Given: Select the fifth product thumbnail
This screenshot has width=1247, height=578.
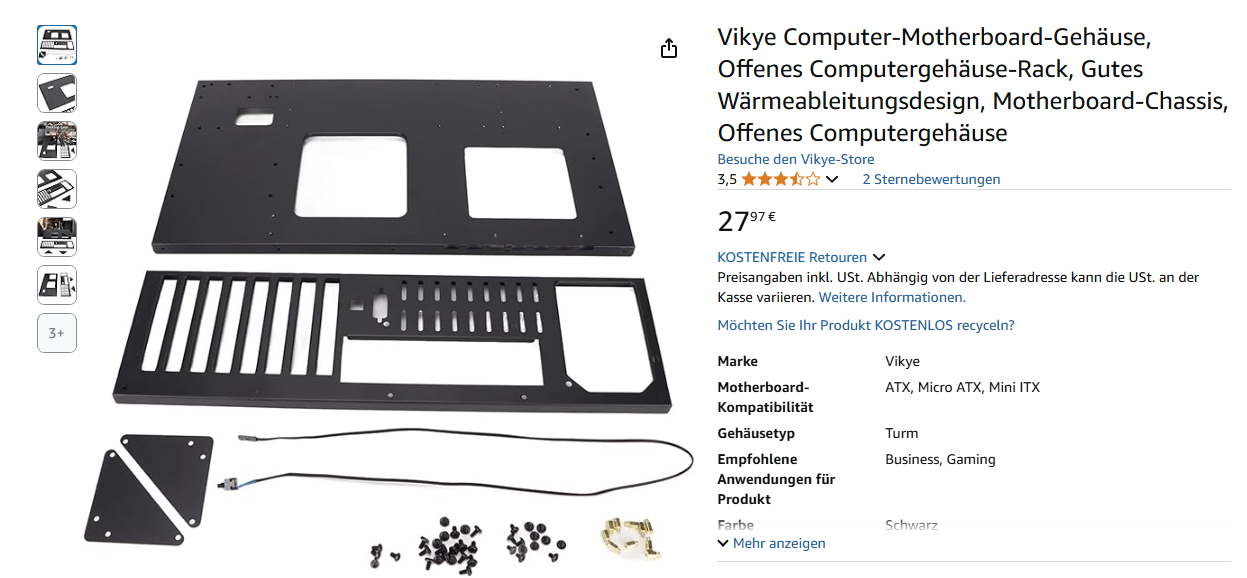Looking at the screenshot, I should 57,237.
